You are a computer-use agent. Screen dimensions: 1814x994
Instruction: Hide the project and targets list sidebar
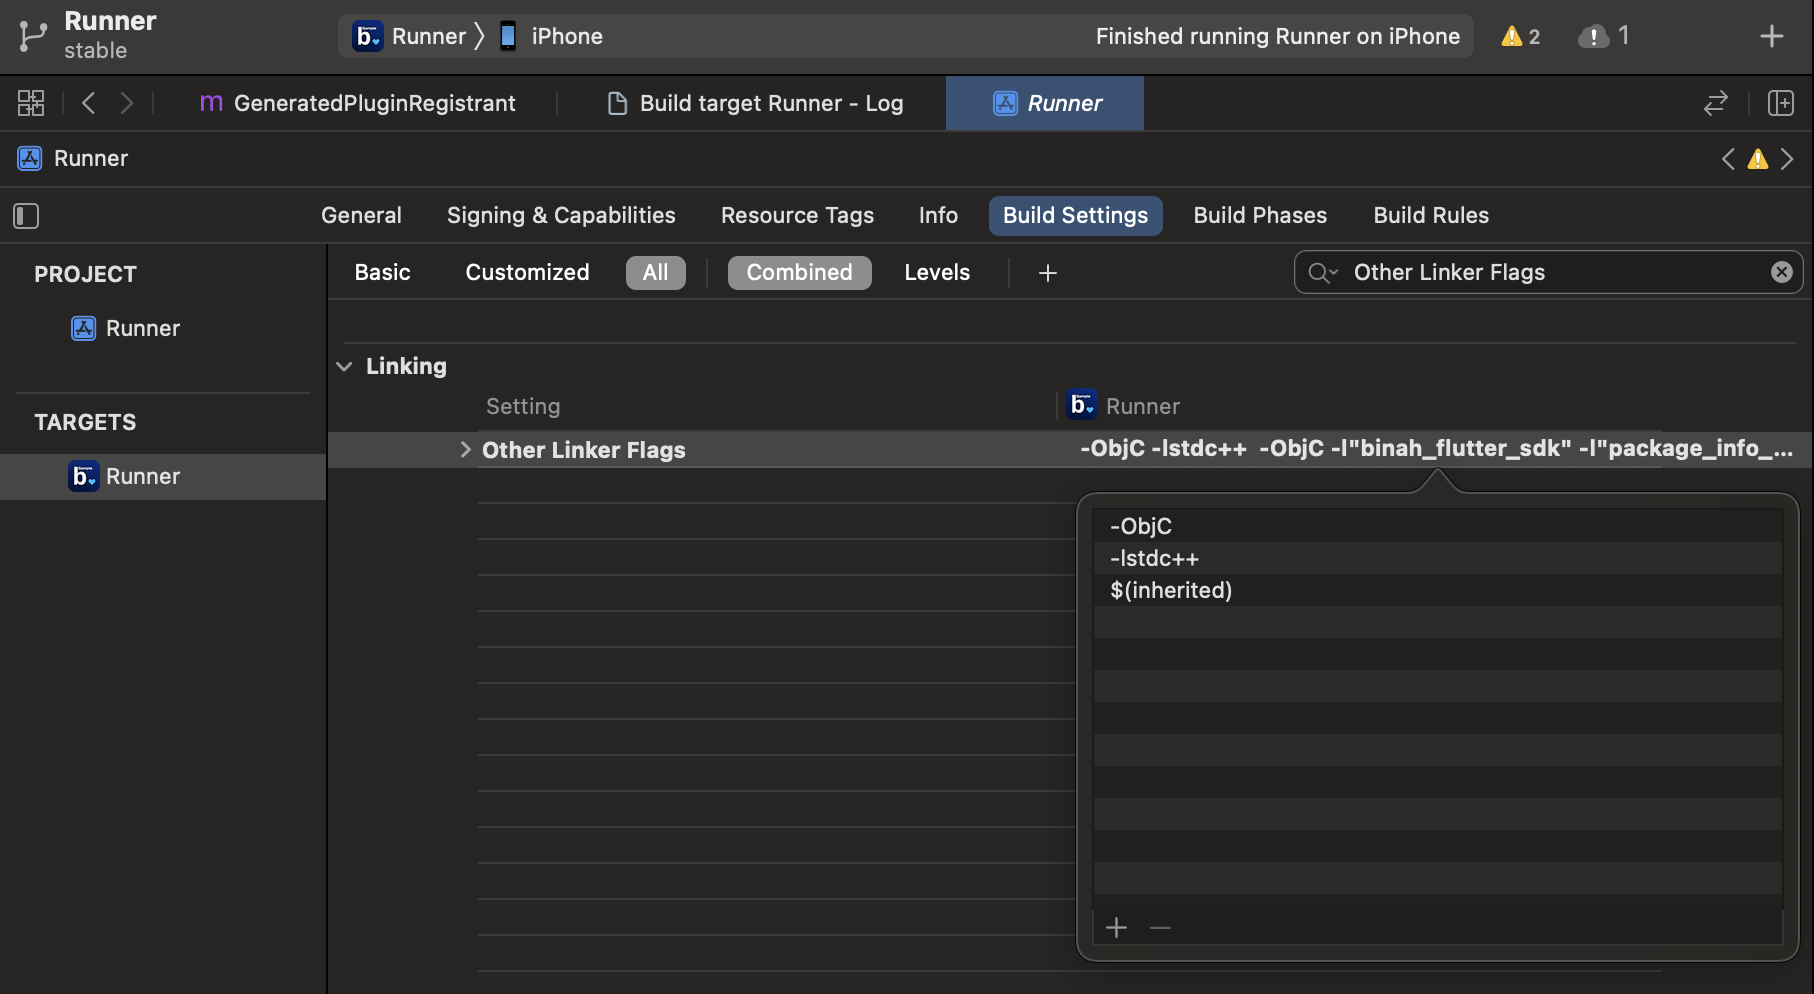(26, 216)
